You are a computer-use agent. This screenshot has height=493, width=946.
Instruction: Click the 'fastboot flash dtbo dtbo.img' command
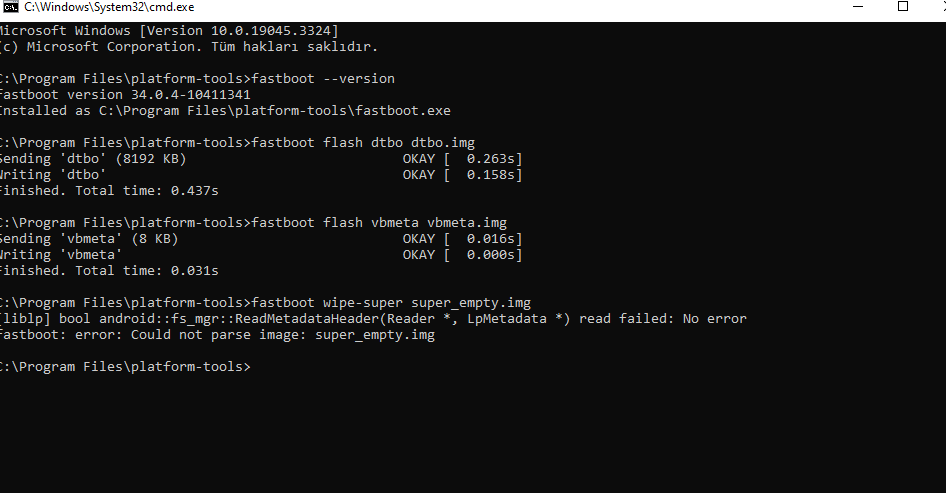pos(363,142)
